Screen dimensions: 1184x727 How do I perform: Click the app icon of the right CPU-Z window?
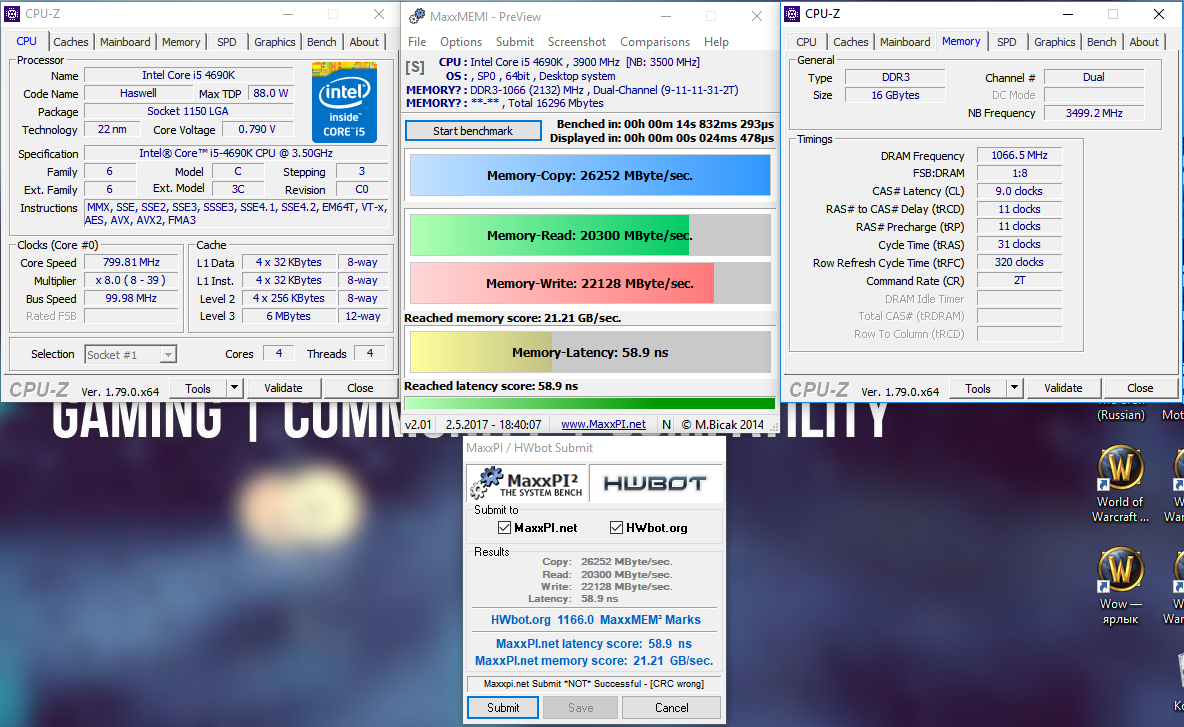(792, 14)
